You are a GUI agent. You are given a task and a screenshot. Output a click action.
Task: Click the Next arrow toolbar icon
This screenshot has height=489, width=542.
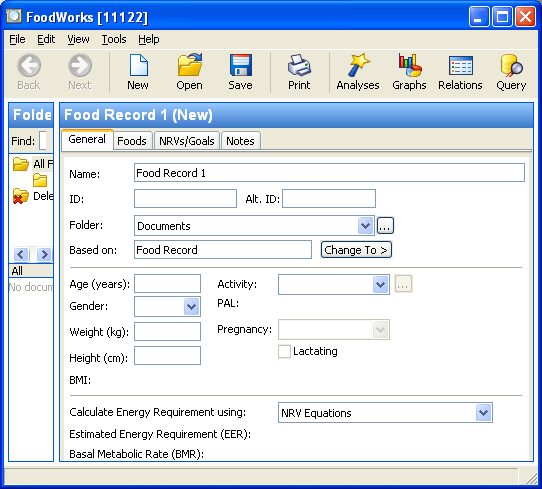(80, 65)
